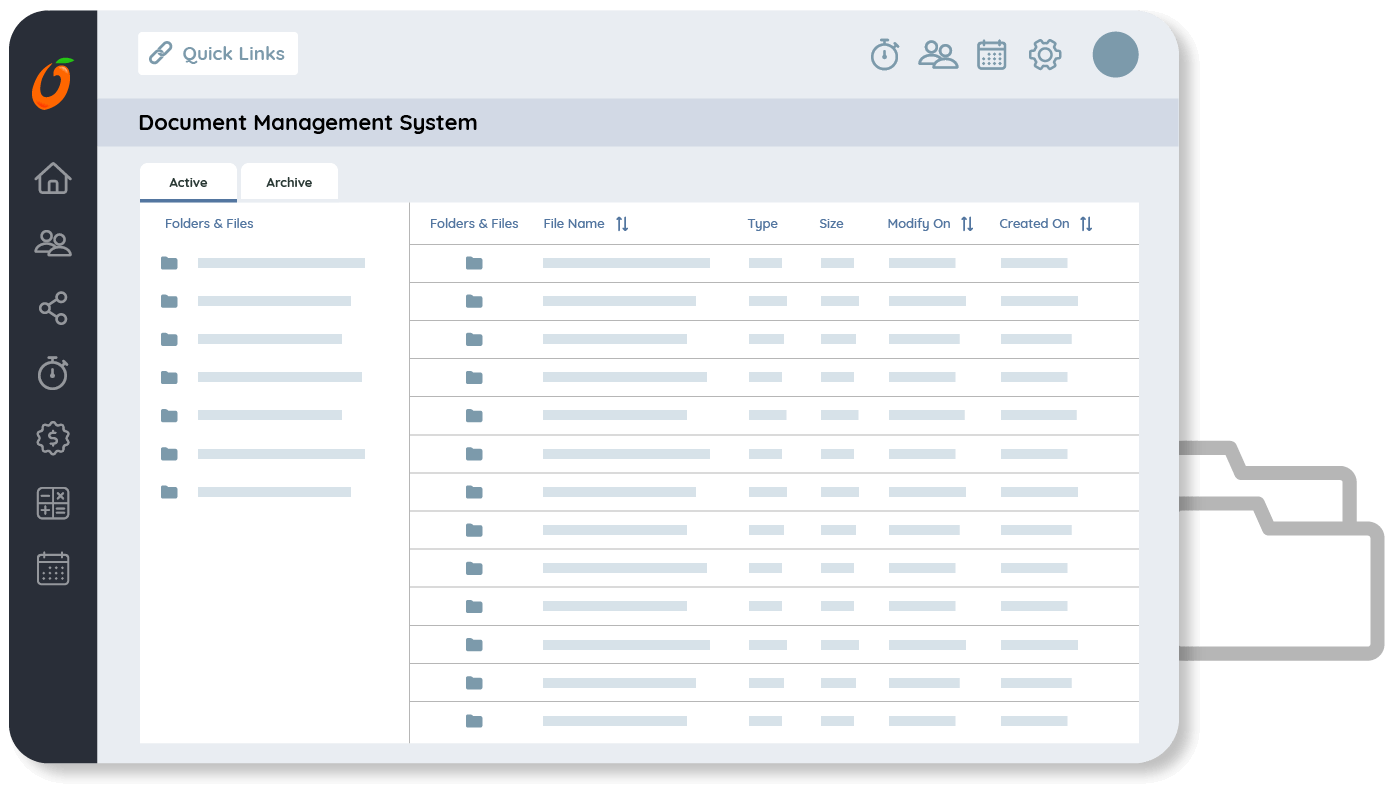Open the dollar gear icon in sidebar

pyautogui.click(x=53, y=438)
